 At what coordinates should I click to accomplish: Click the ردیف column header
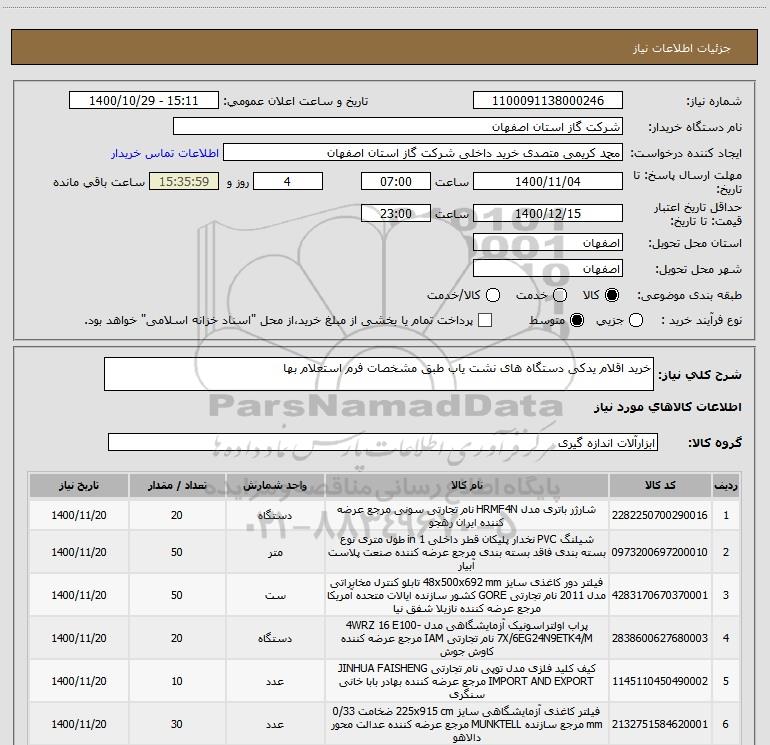726,485
